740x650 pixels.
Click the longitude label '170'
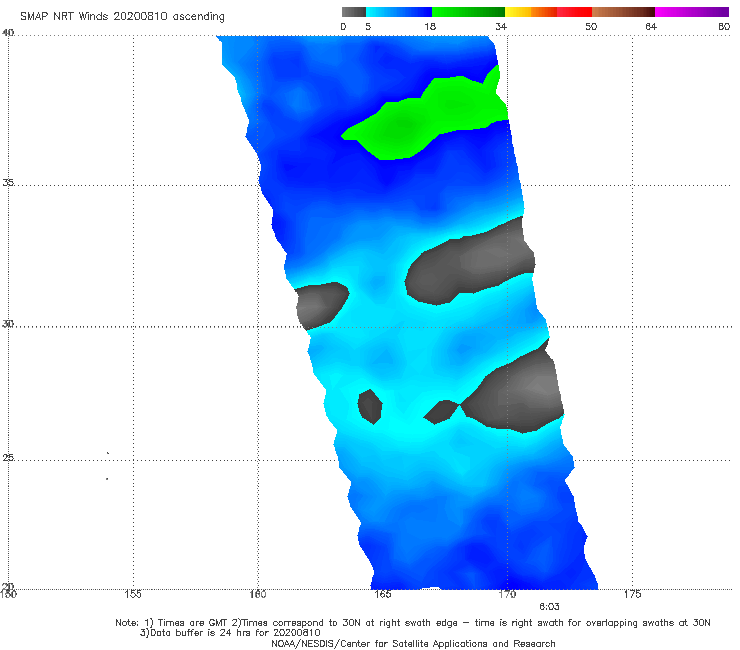[x=507, y=594]
